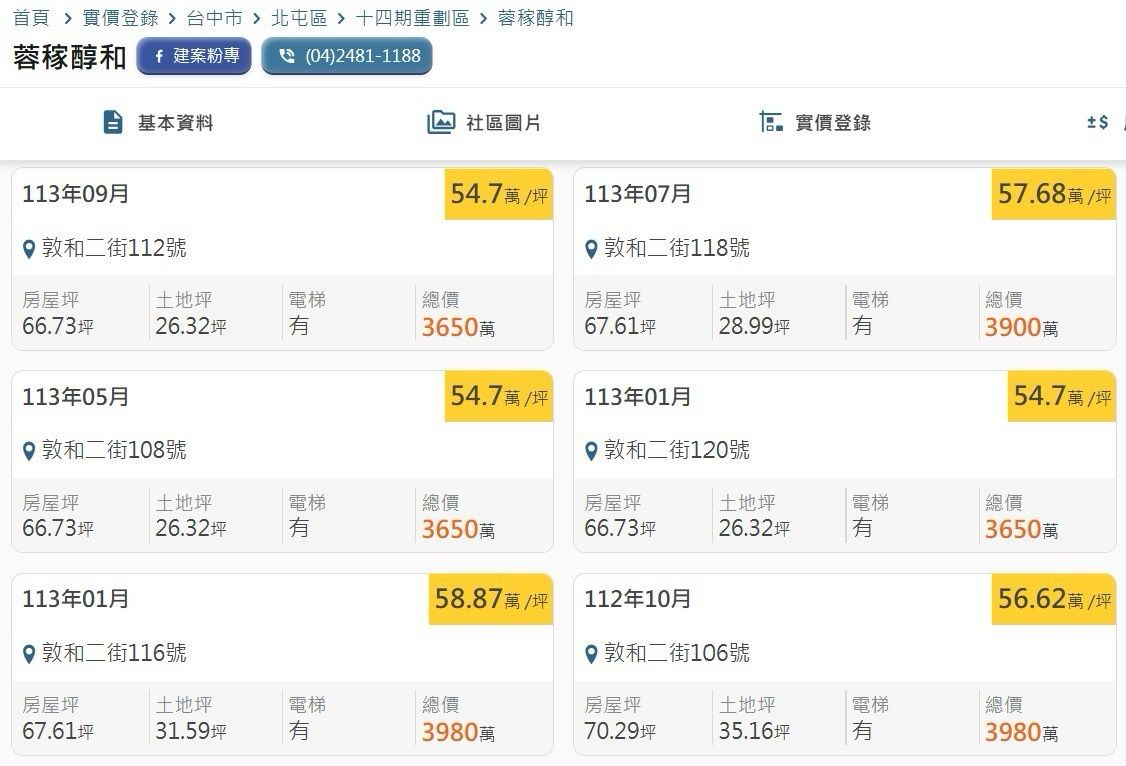Viewport: 1126px width, 766px height.
Task: Click the 社區圖片 gallery icon
Action: pyautogui.click(x=441, y=122)
